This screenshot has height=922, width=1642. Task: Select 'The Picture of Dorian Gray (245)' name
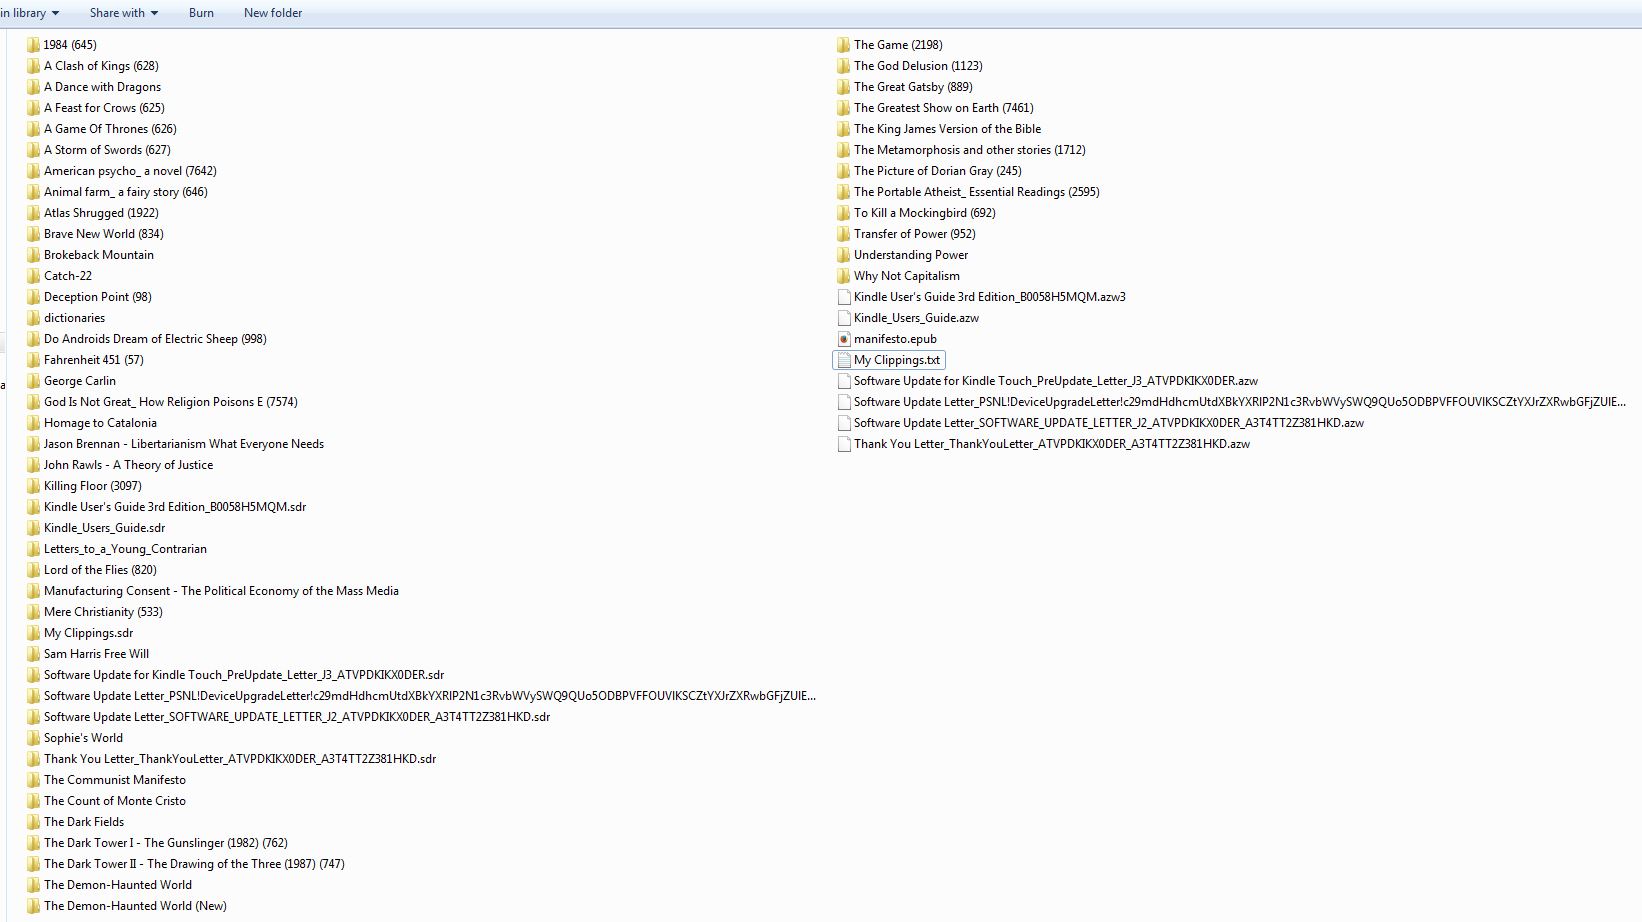[x=938, y=171]
